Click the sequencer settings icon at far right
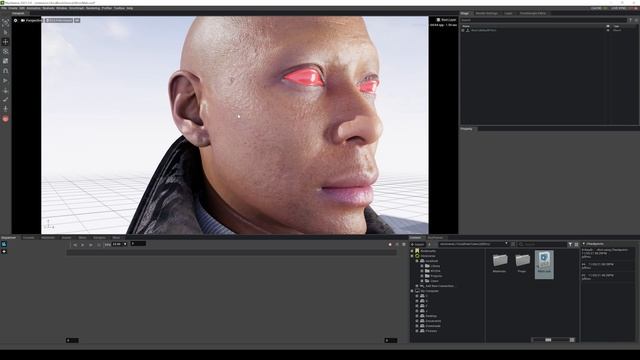This screenshot has width=640, height=360. point(404,244)
